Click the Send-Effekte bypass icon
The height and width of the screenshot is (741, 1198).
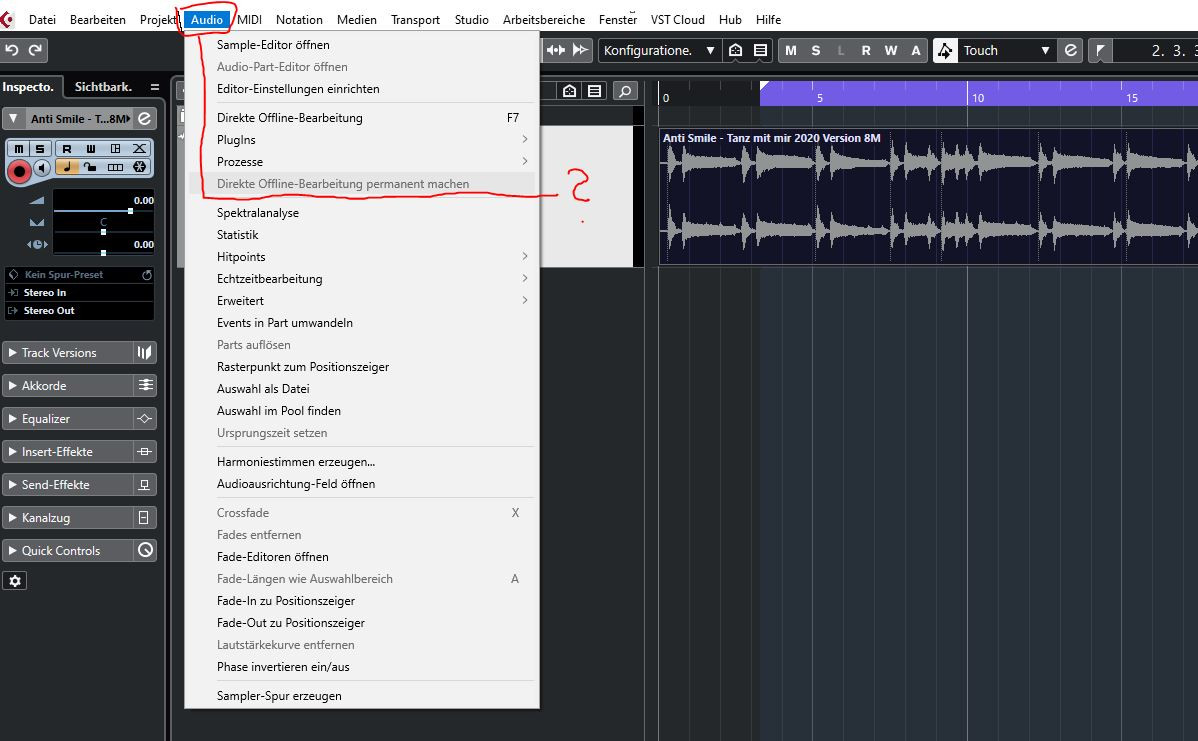click(x=144, y=484)
